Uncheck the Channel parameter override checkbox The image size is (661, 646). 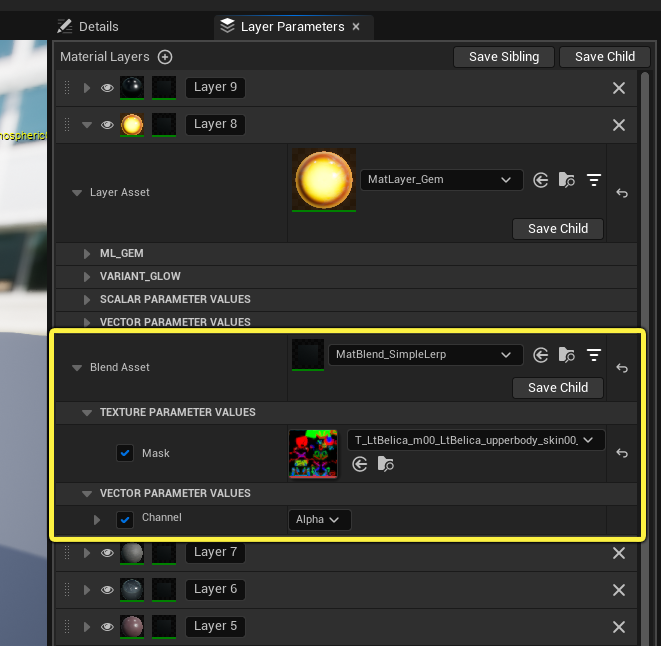point(125,520)
